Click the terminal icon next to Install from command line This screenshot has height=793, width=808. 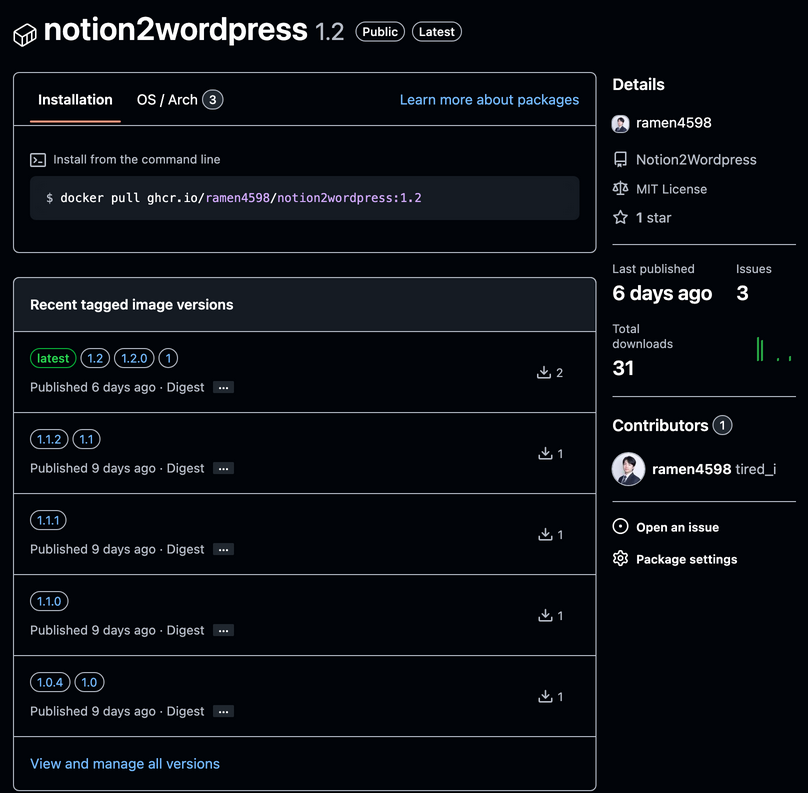coord(38,160)
